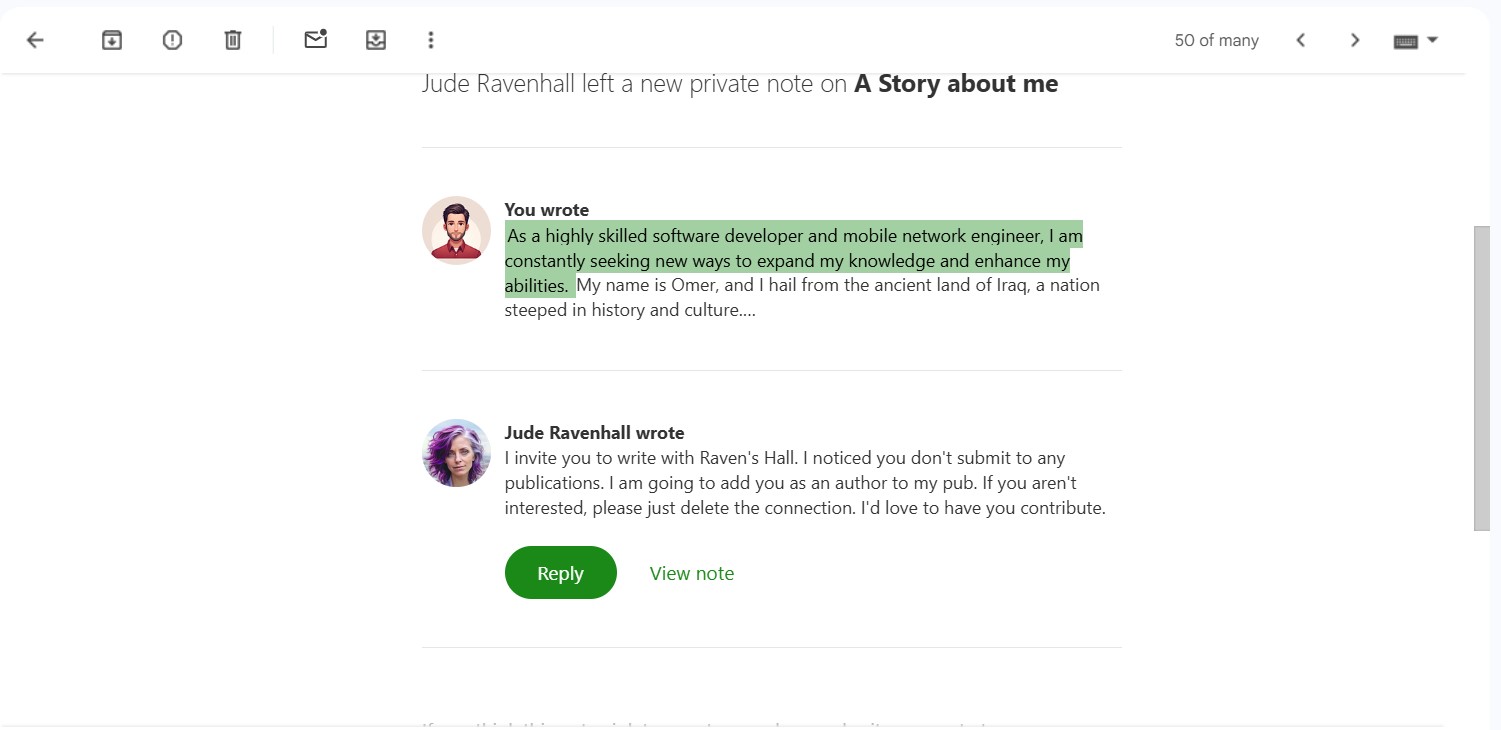Go back to the inbox
Viewport: 1501px width, 730px height.
click(x=34, y=40)
